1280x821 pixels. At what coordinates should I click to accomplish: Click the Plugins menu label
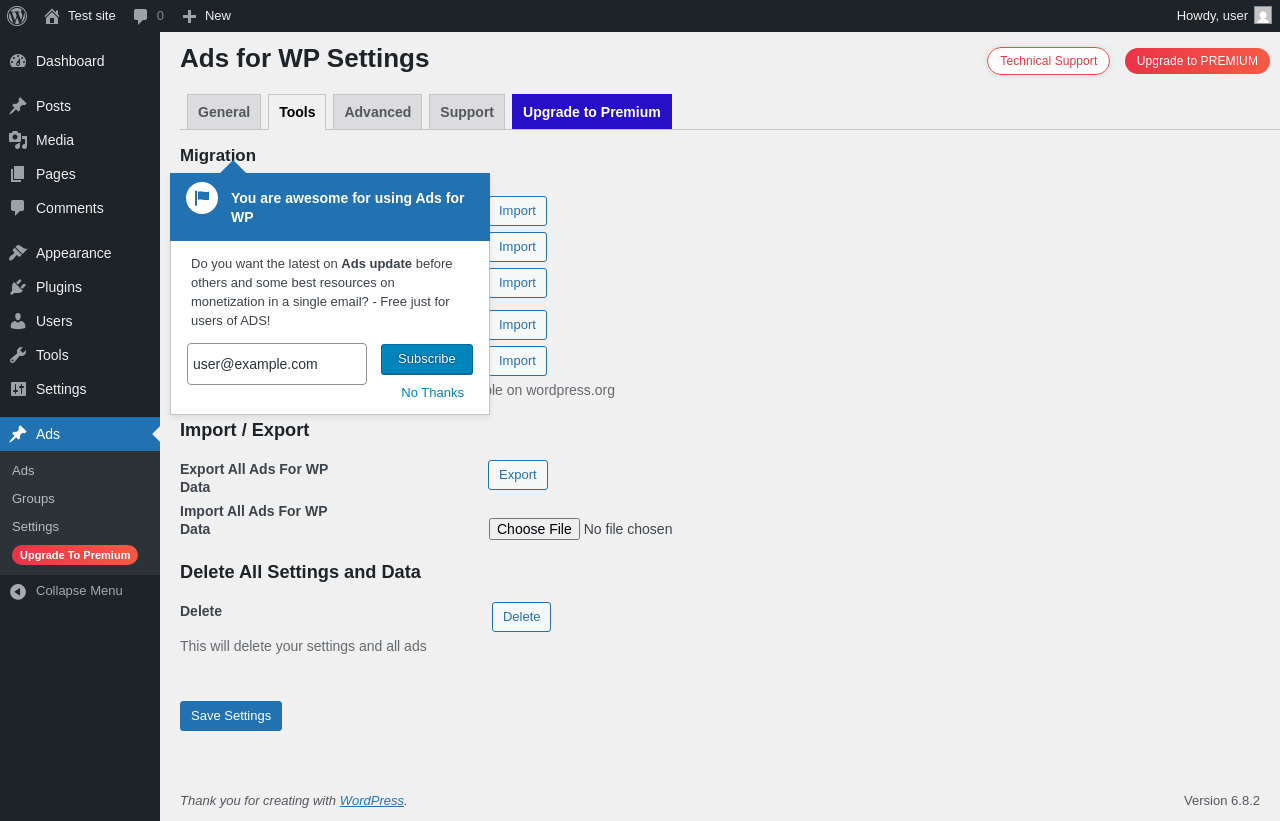click(59, 287)
